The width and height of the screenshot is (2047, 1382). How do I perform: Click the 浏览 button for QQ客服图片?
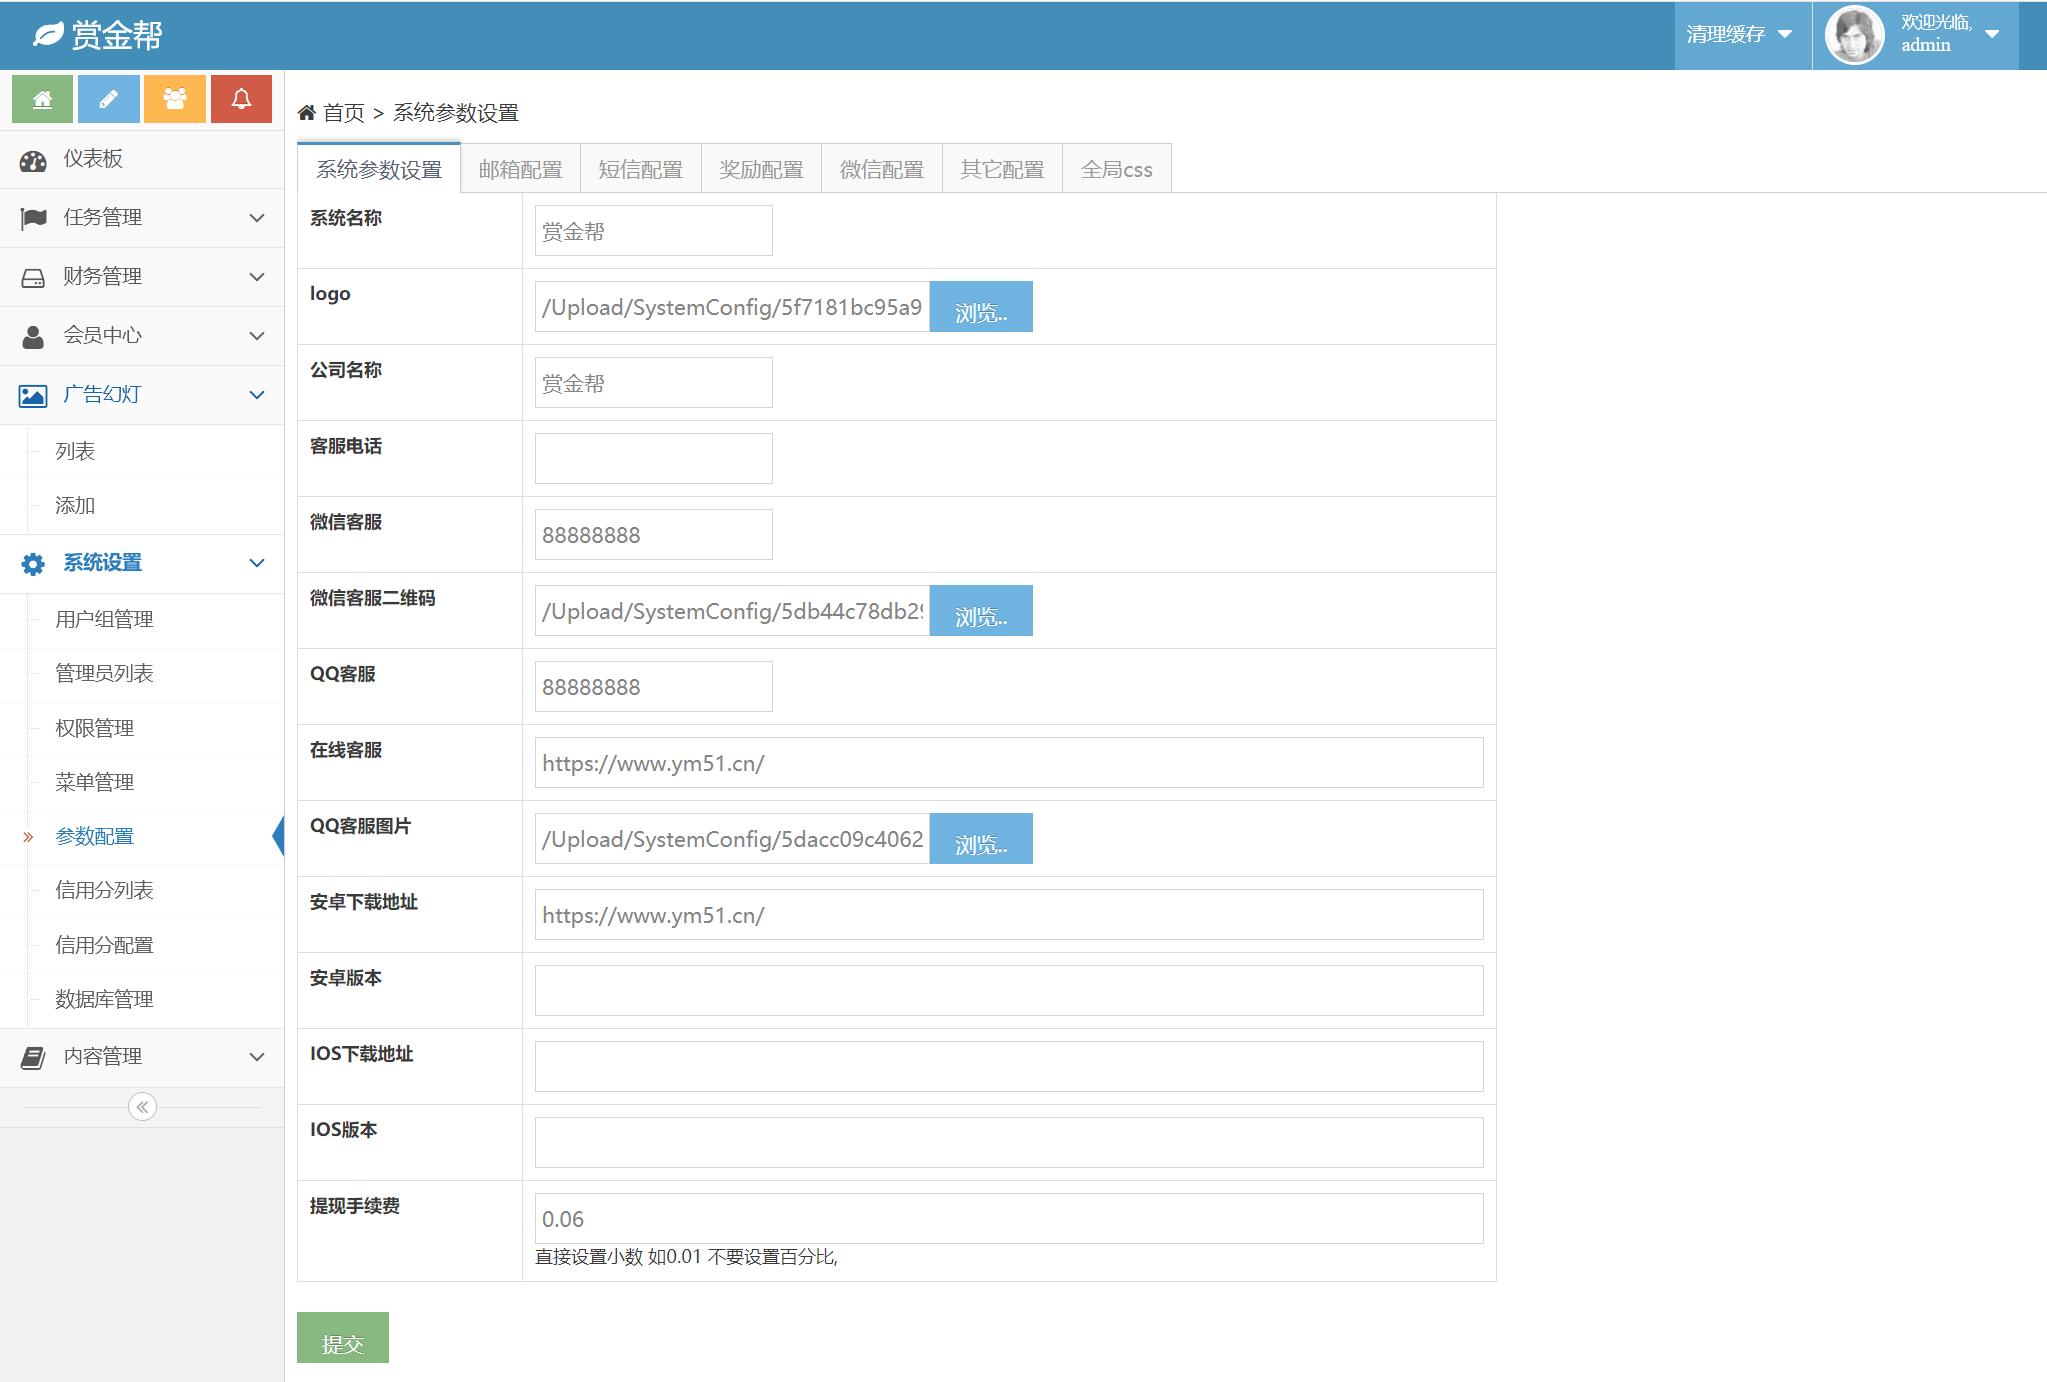coord(981,839)
